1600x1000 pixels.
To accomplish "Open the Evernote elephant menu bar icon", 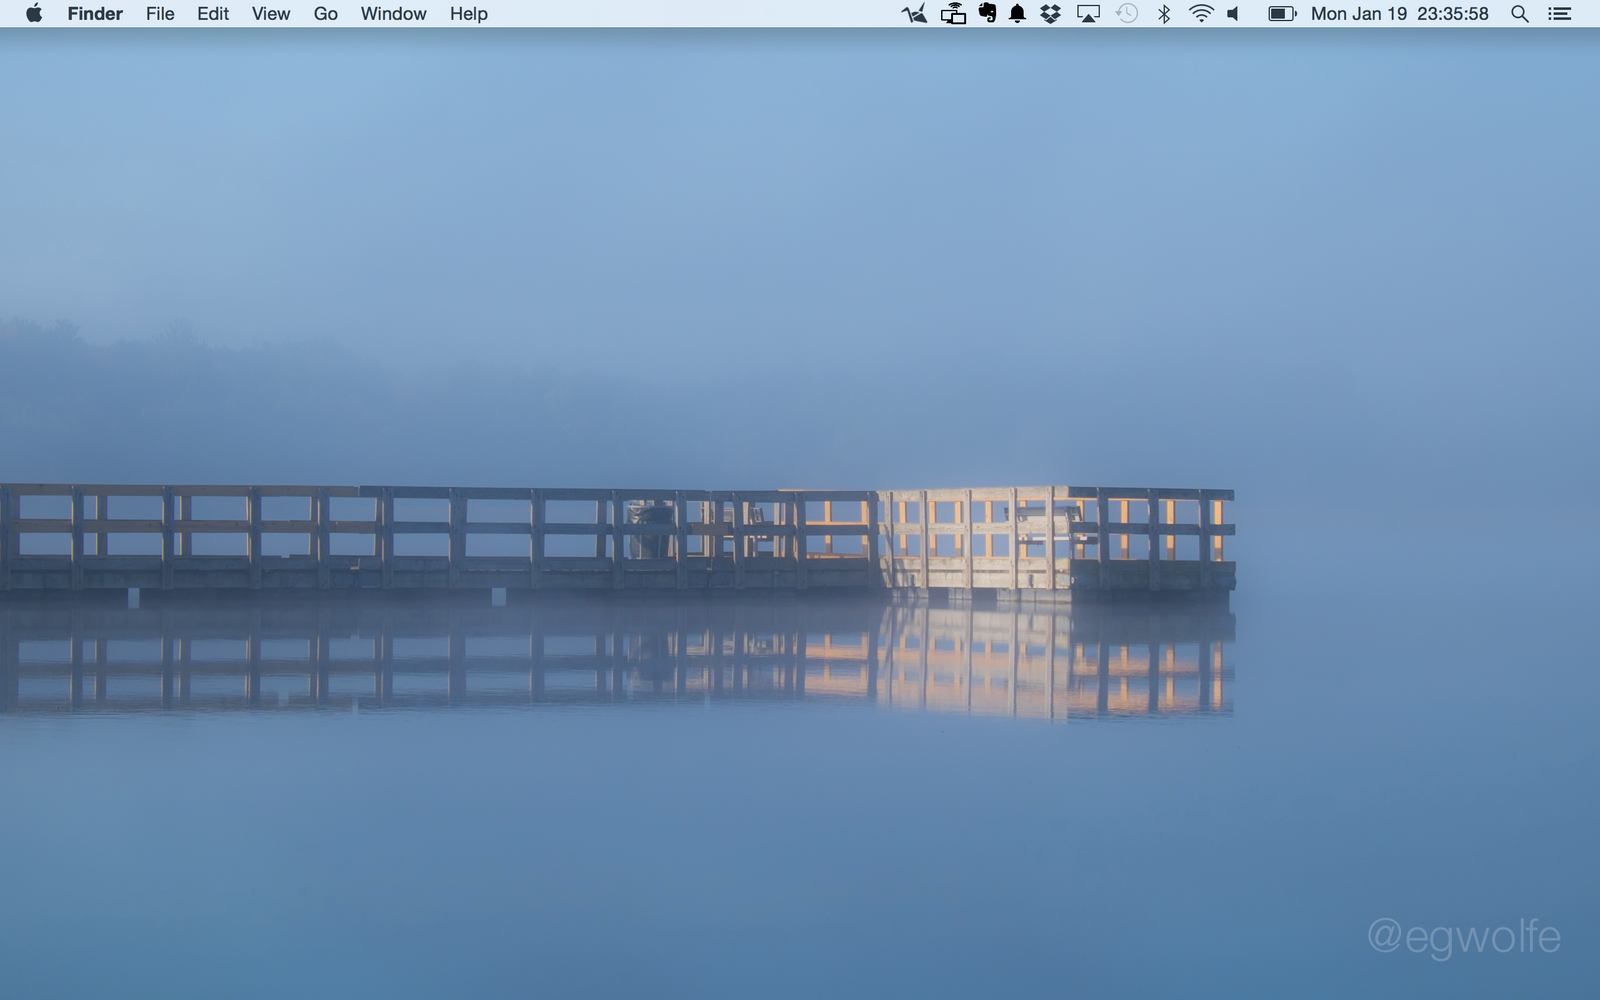I will tap(987, 14).
